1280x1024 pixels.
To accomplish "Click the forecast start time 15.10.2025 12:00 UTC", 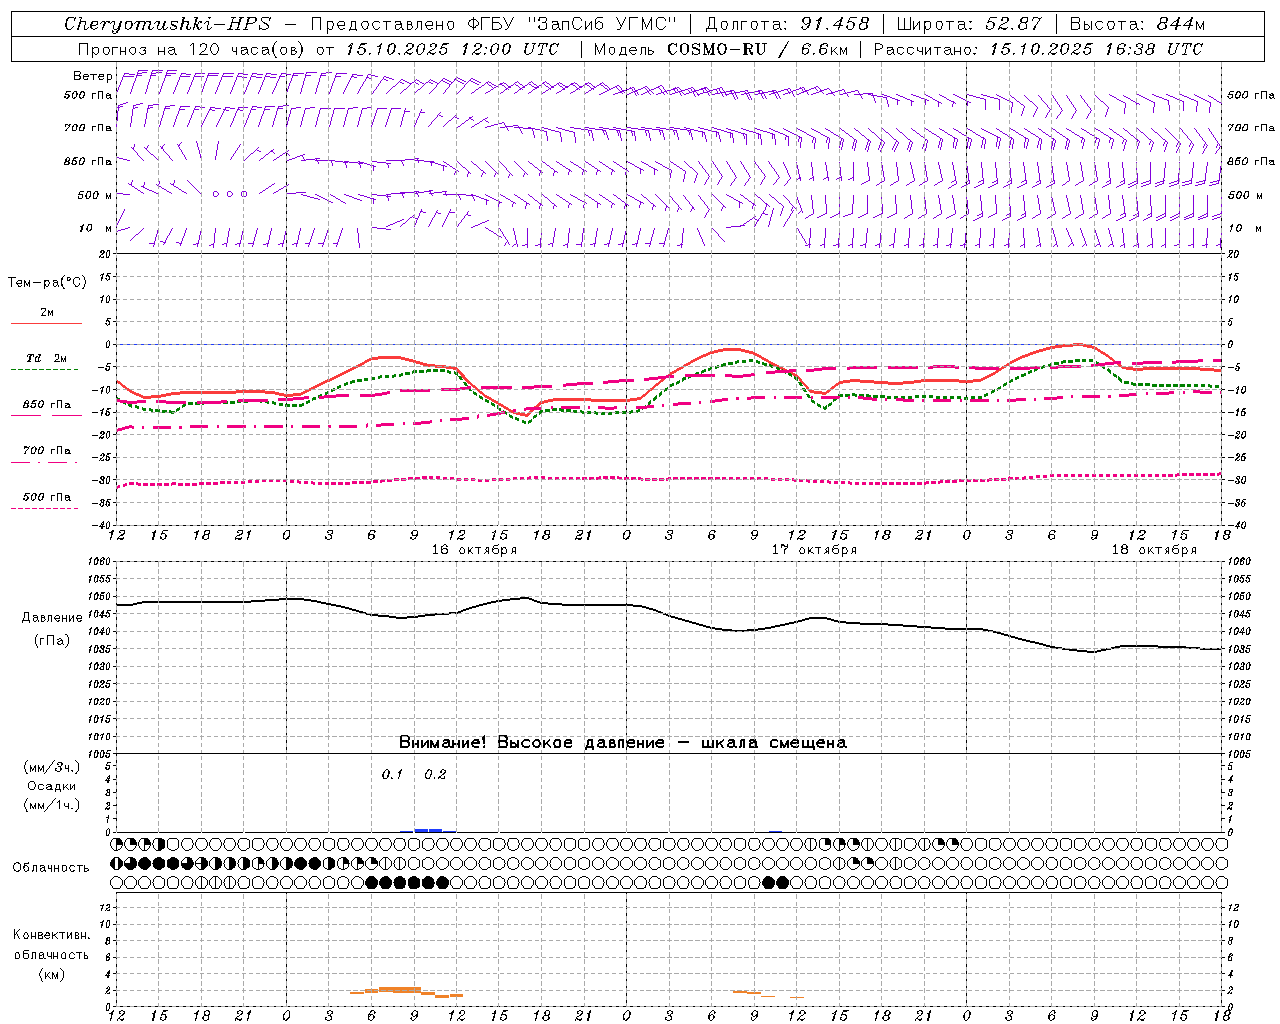I will point(452,49).
